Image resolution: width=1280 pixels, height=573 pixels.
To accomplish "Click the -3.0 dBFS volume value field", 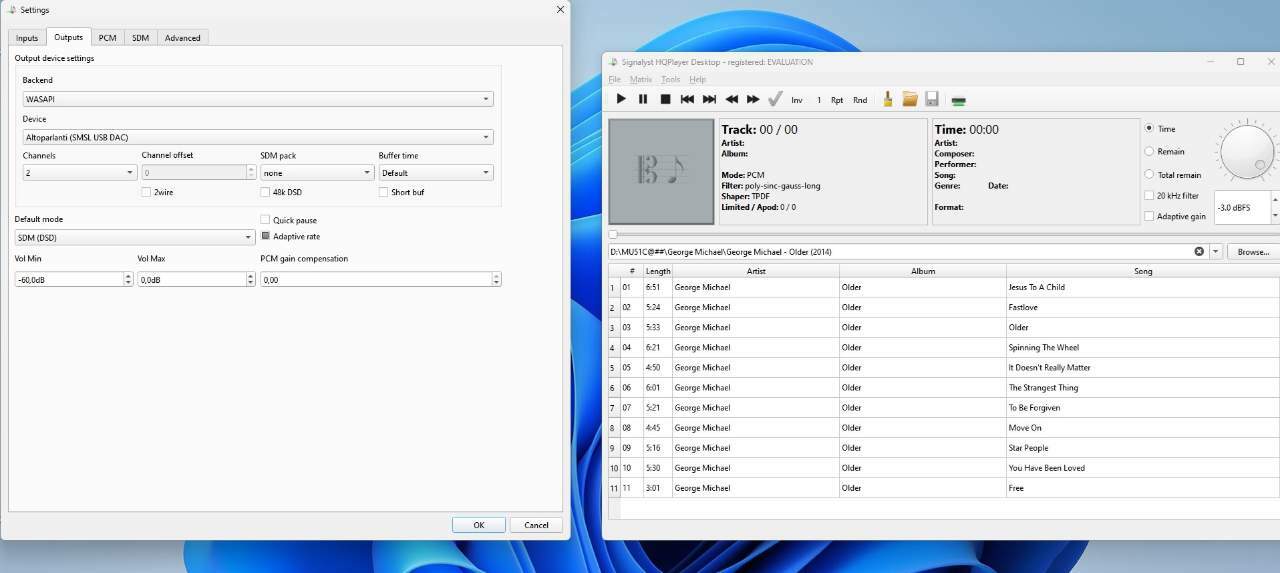I will (x=1241, y=207).
